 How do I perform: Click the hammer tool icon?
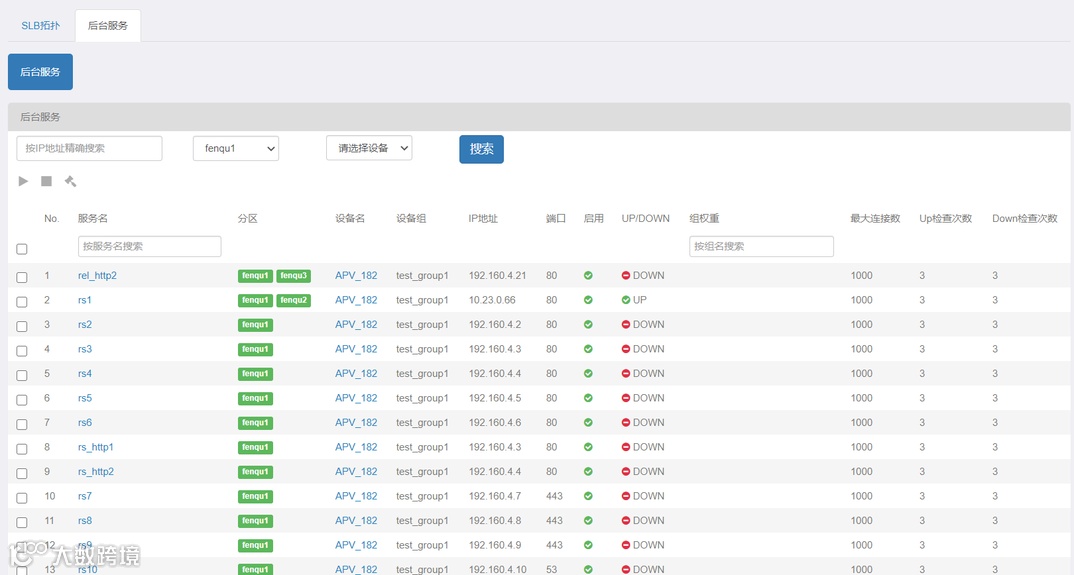[x=71, y=181]
